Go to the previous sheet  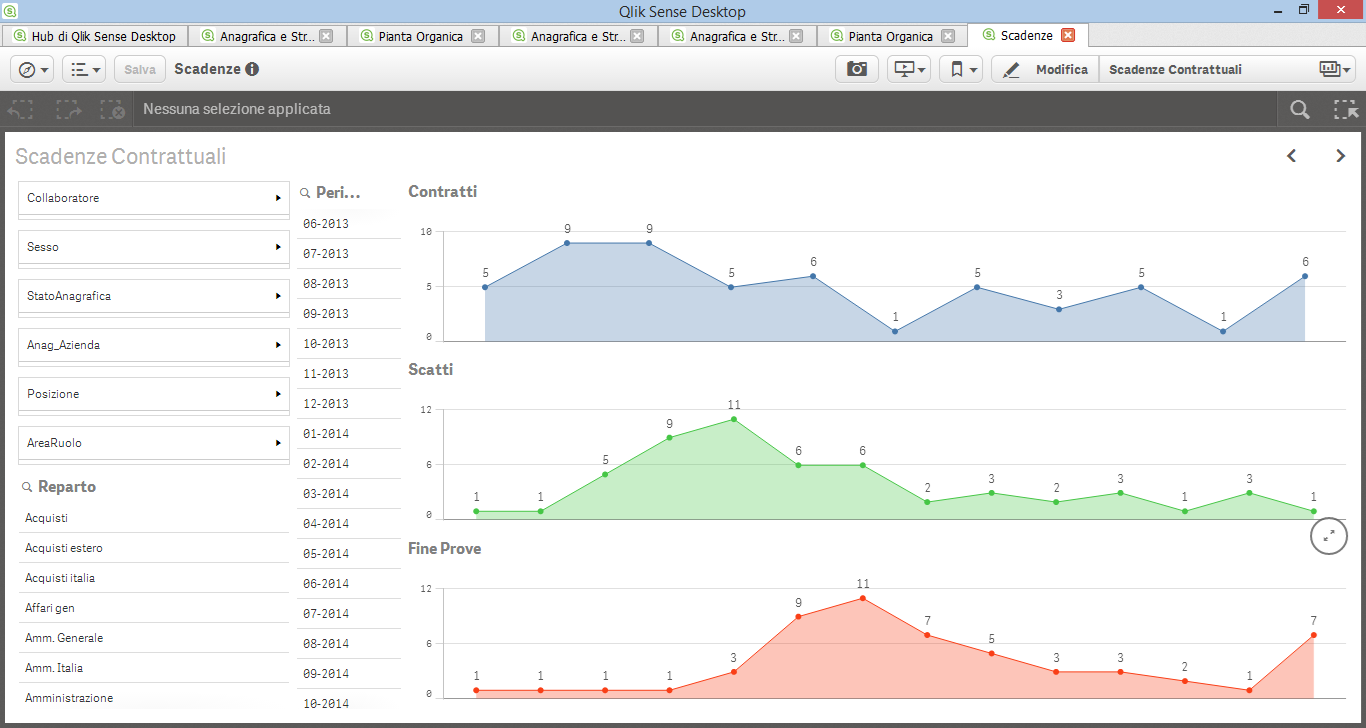coord(1291,156)
